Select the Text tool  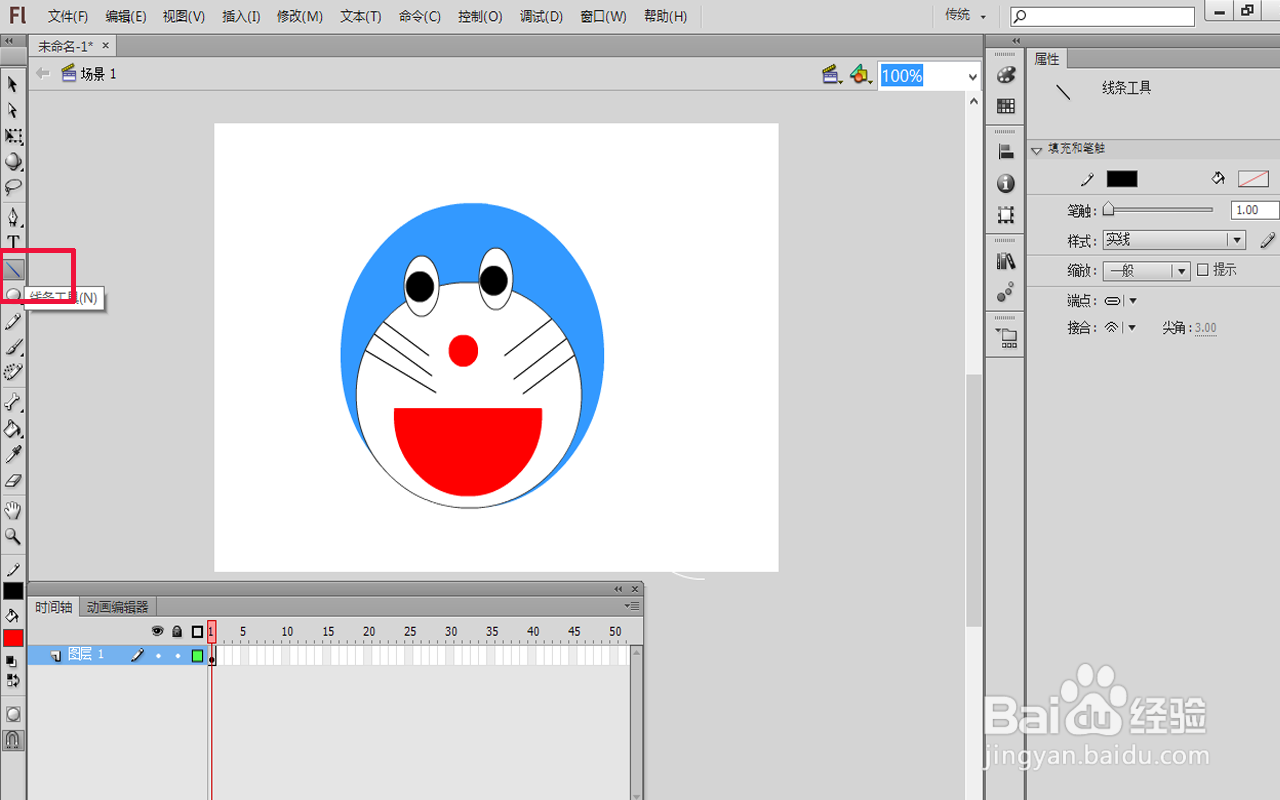[x=13, y=242]
